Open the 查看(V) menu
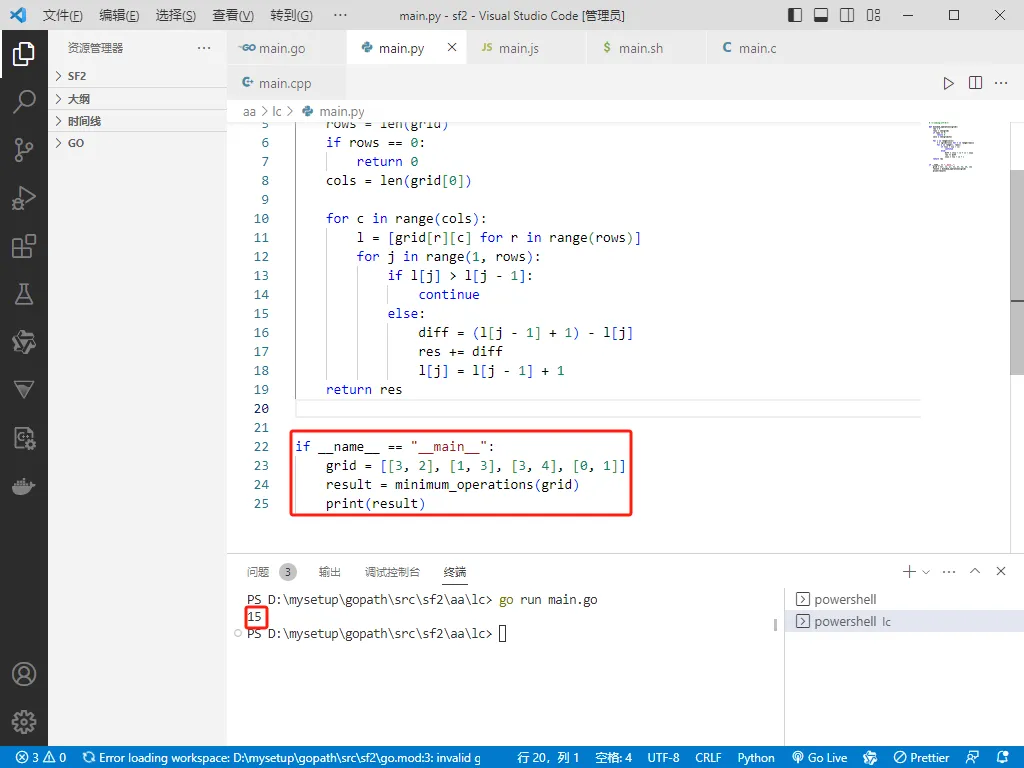Viewport: 1024px width, 768px height. (233, 15)
